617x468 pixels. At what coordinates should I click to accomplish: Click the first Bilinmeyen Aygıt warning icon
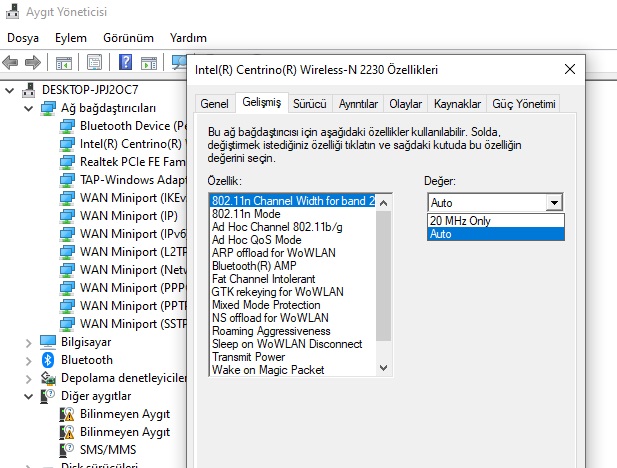click(67, 414)
